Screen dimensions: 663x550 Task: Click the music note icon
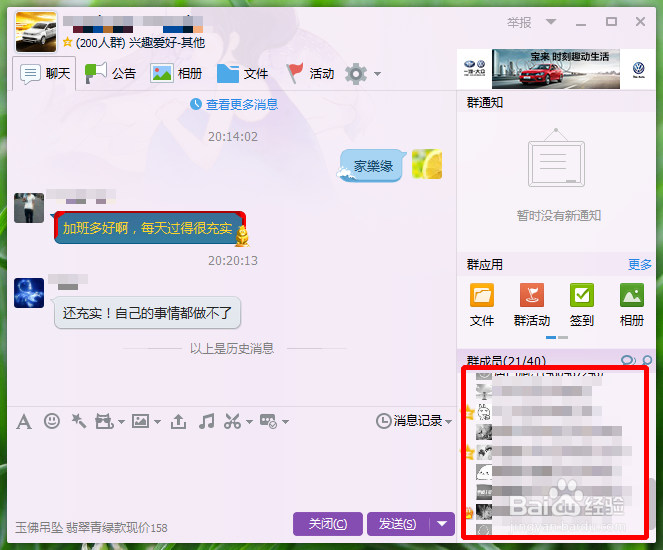click(x=206, y=421)
